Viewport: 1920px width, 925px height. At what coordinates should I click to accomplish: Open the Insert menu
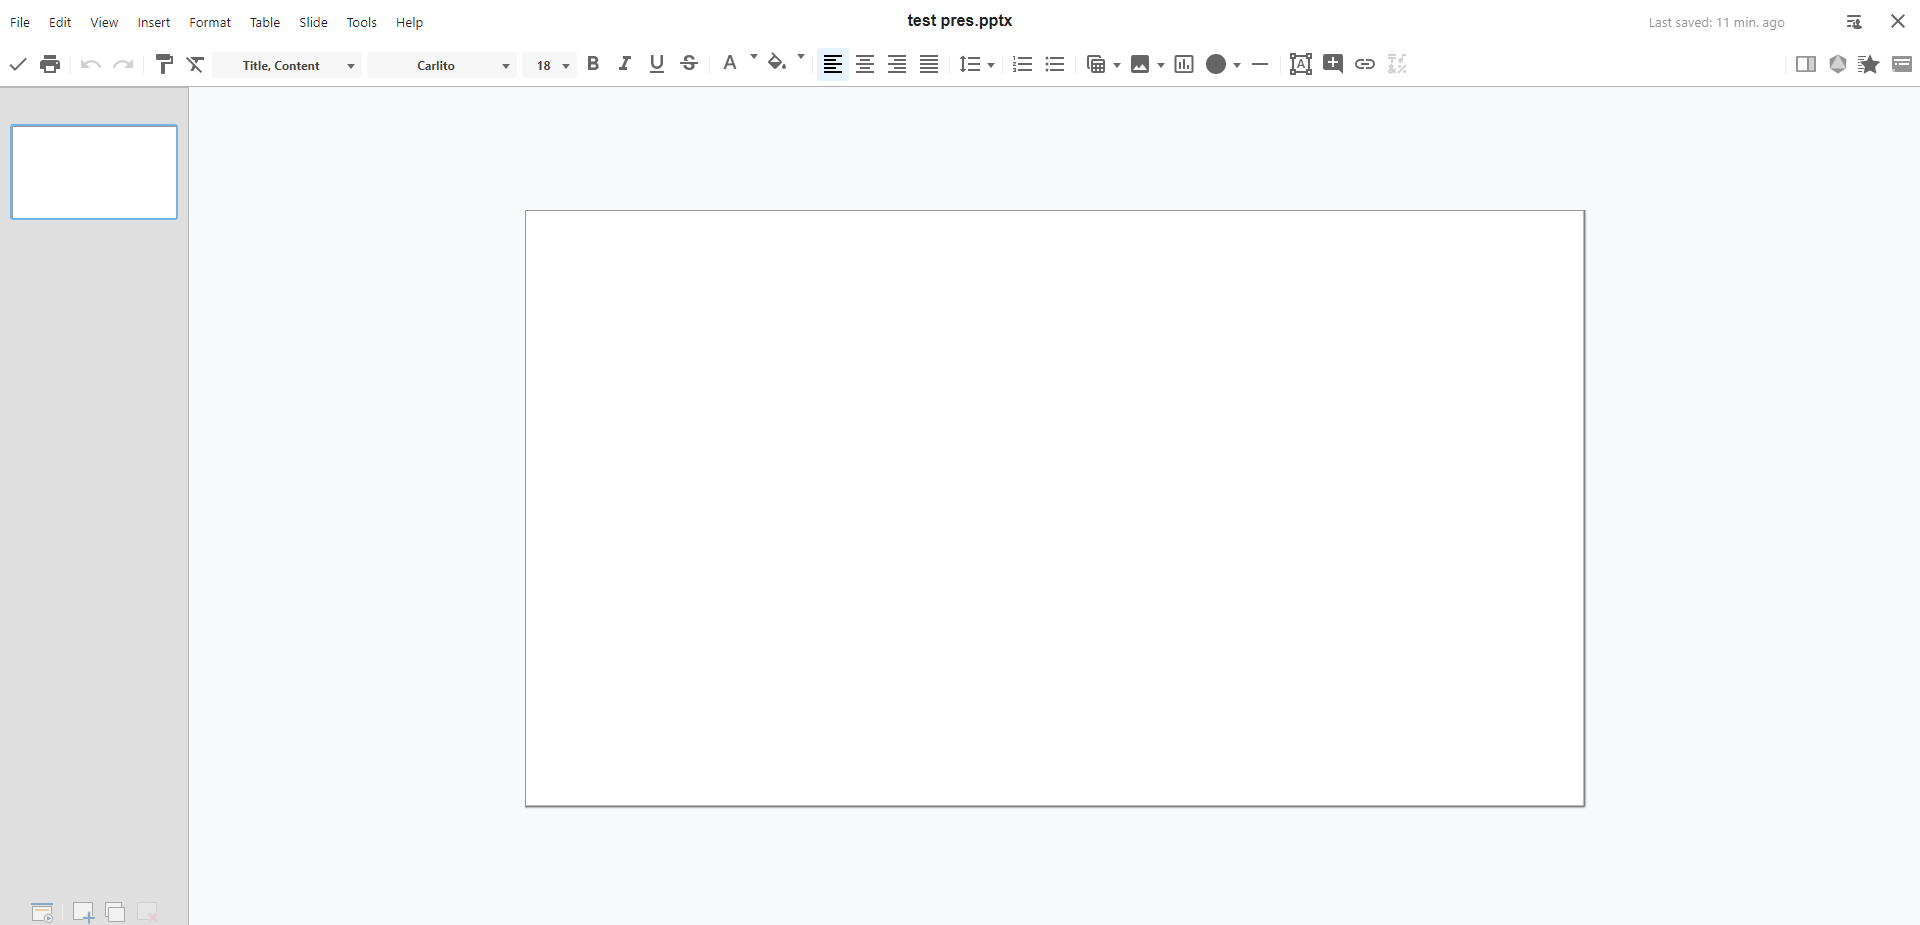pyautogui.click(x=153, y=22)
